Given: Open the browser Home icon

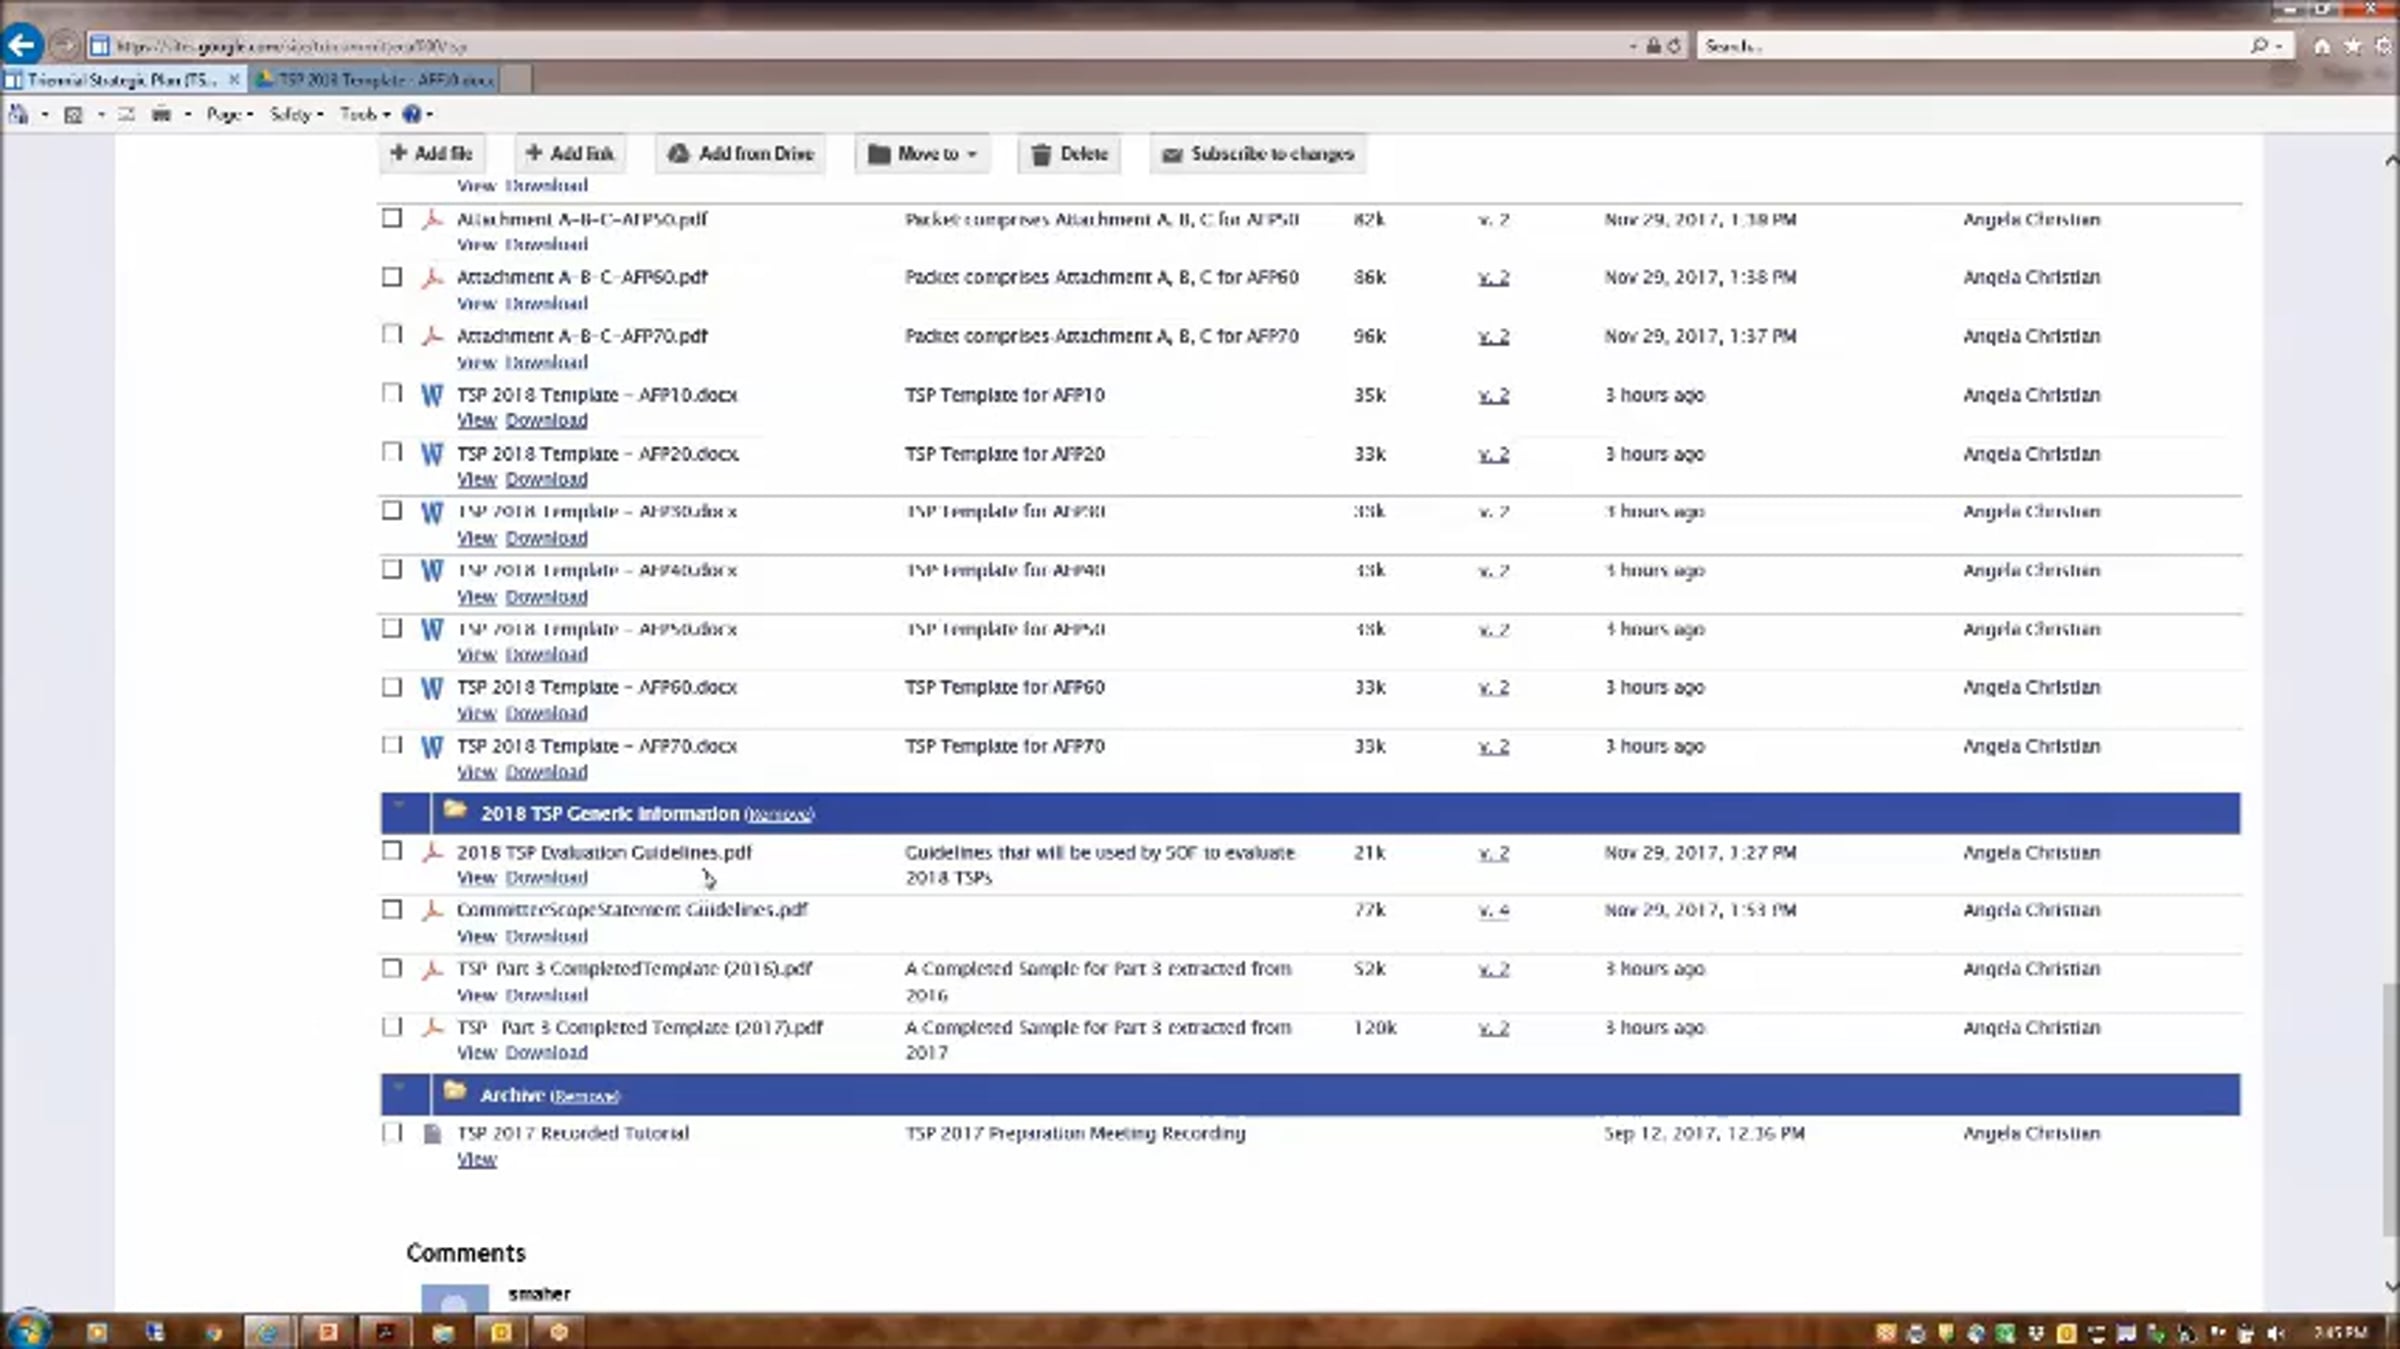Looking at the screenshot, I should [2322, 46].
